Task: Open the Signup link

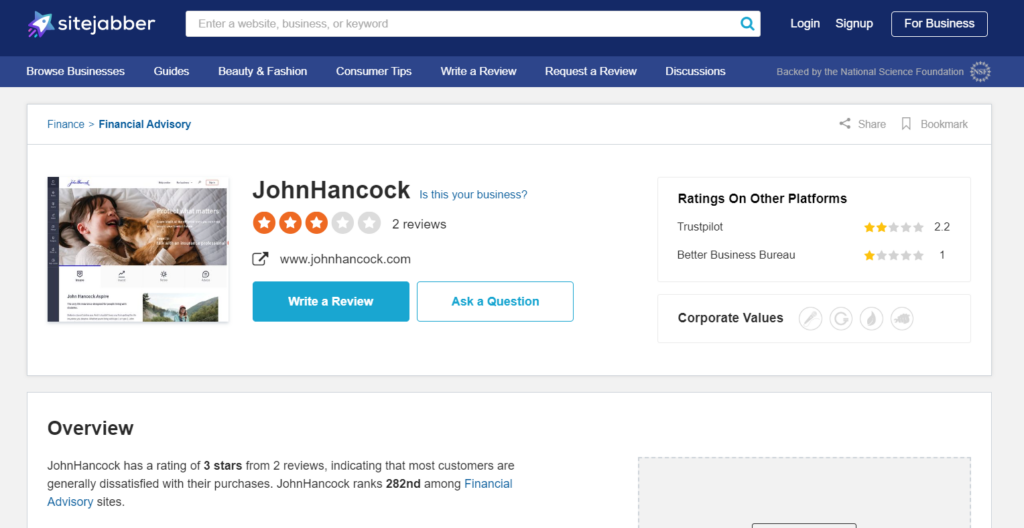Action: pyautogui.click(x=854, y=24)
